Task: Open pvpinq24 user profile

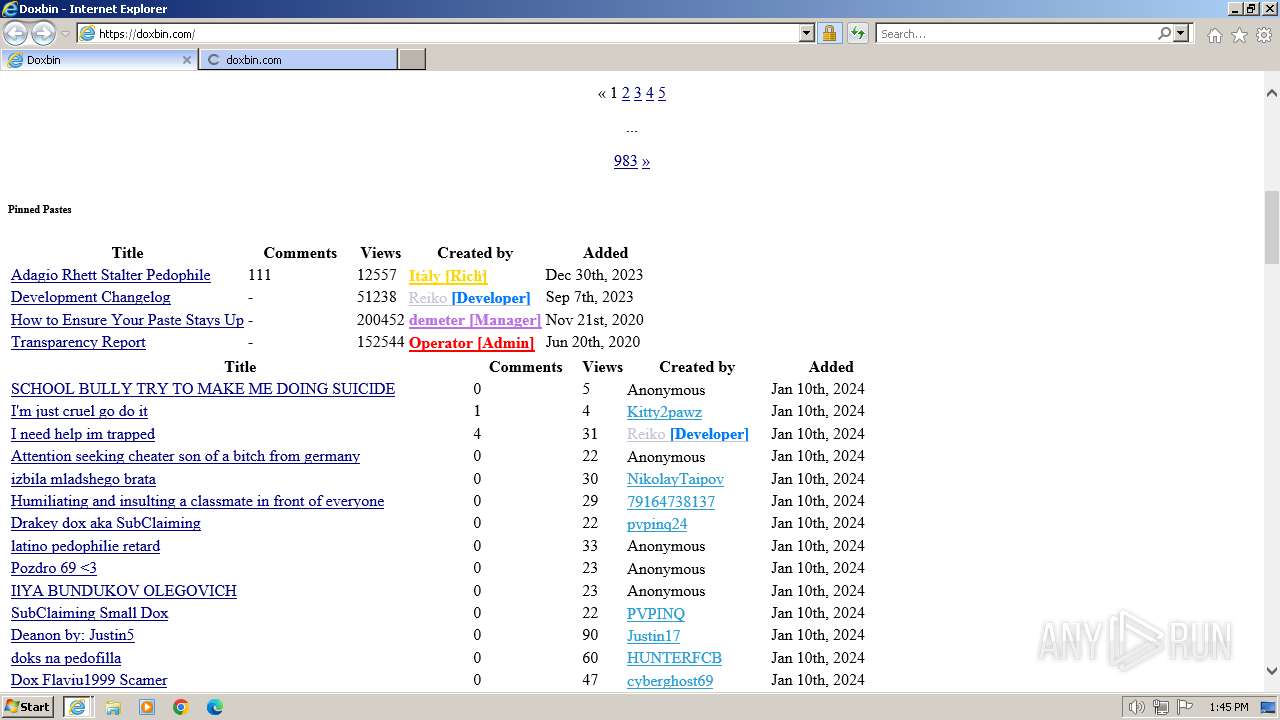Action: point(657,524)
